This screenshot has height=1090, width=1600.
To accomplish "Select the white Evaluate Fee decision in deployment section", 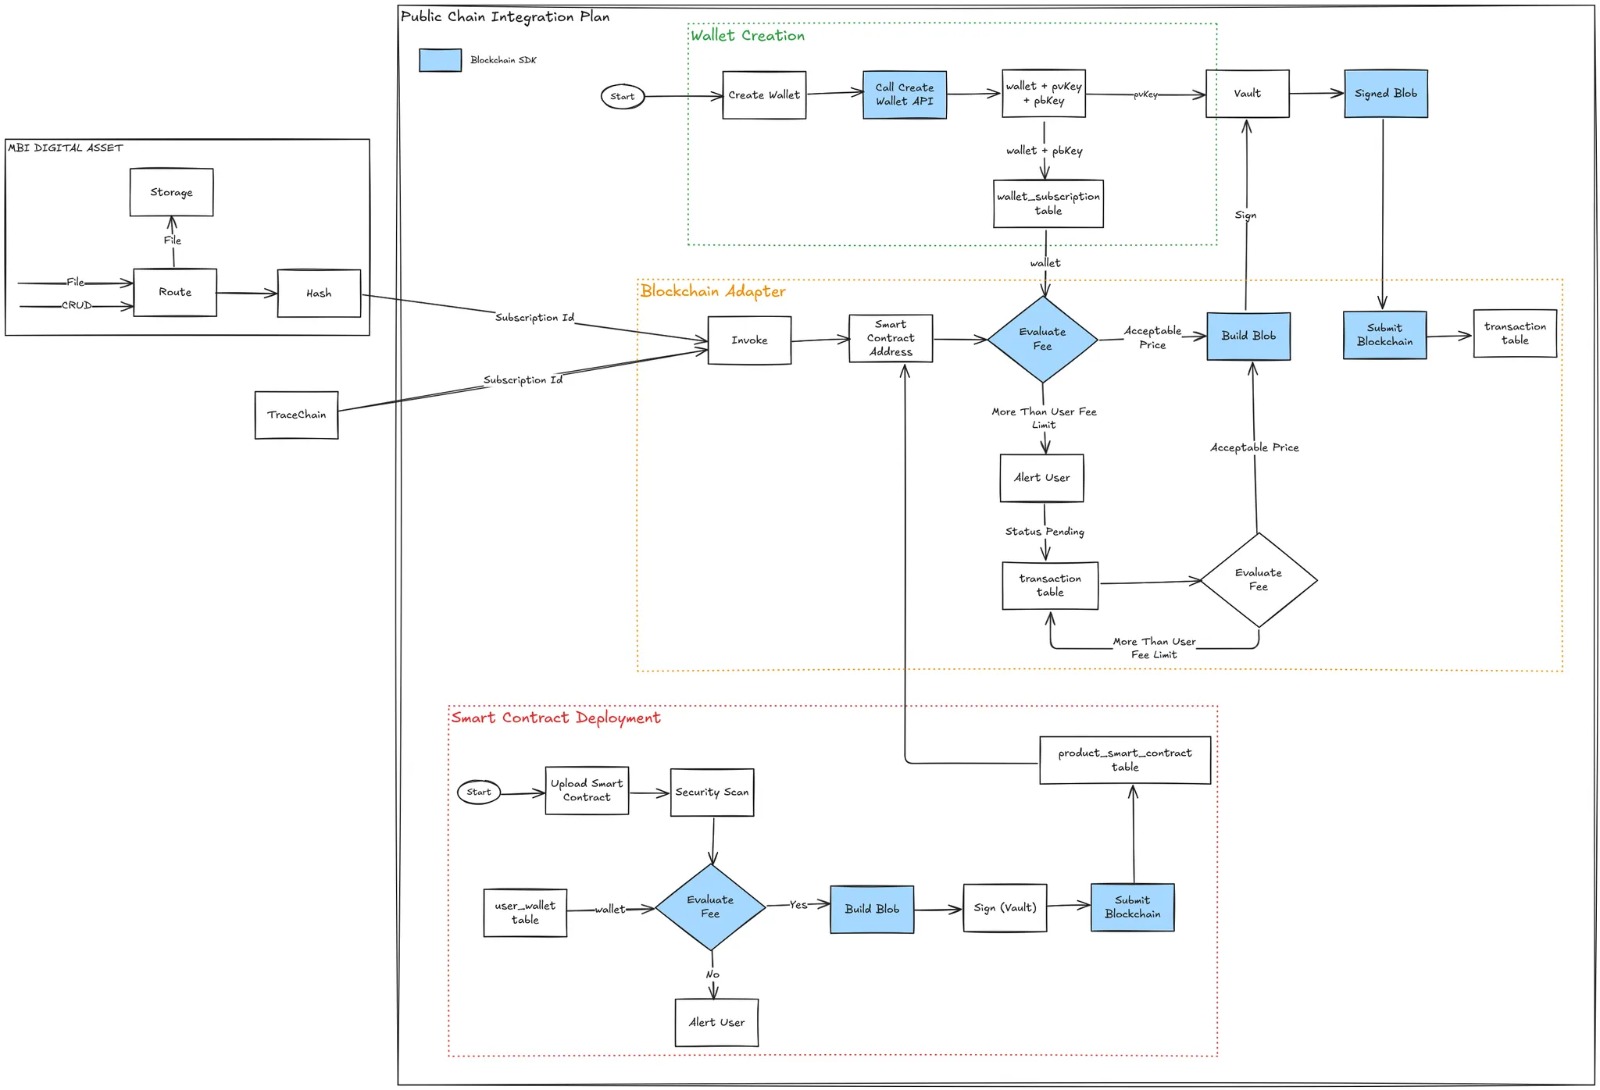I will (x=712, y=909).
